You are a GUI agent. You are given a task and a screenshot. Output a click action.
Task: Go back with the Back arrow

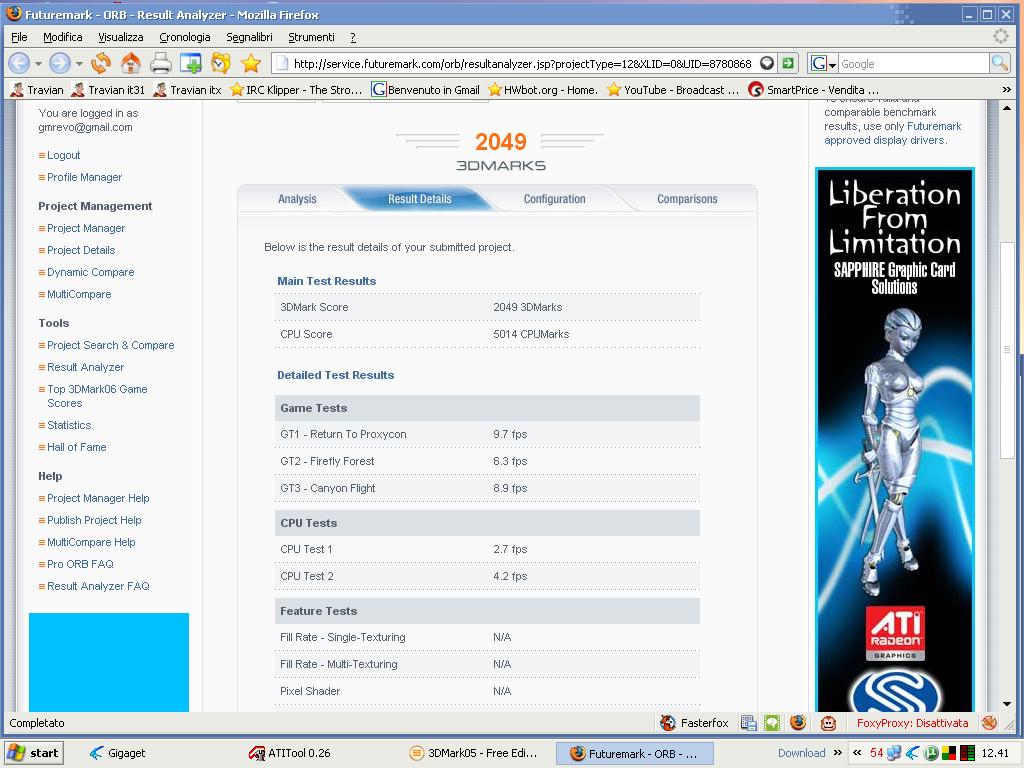point(19,63)
